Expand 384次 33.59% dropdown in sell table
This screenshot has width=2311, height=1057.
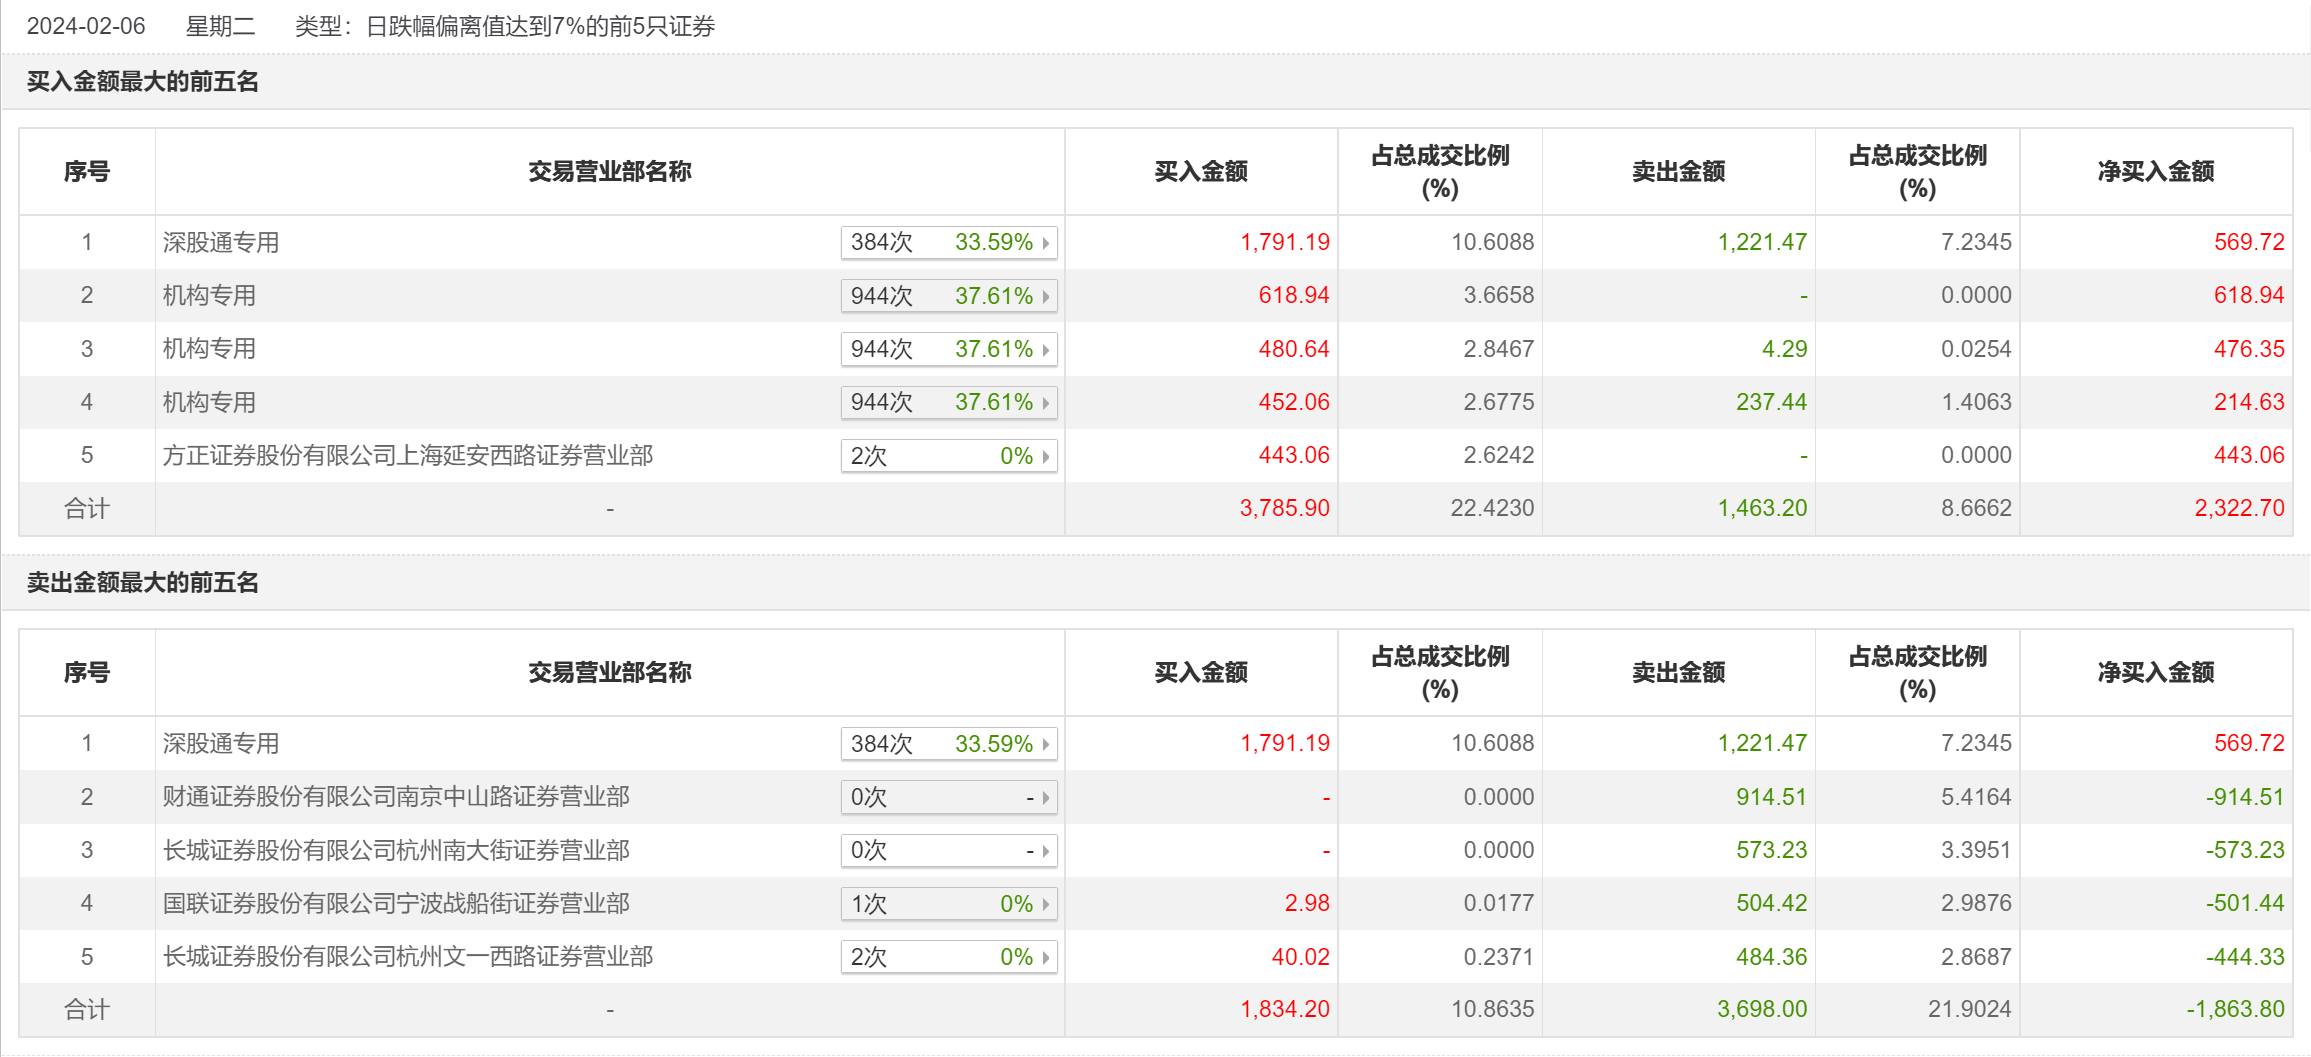pos(948,744)
